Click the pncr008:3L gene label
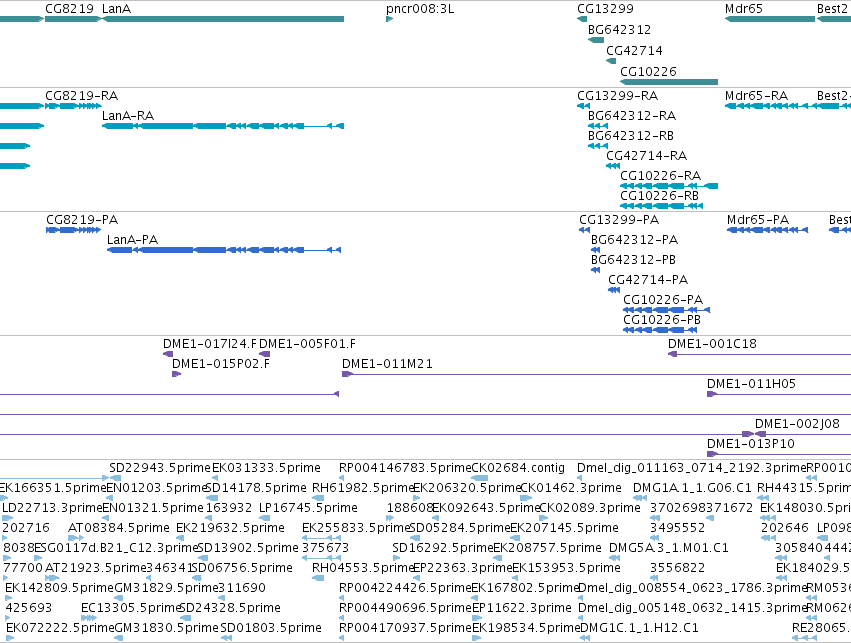 point(420,9)
